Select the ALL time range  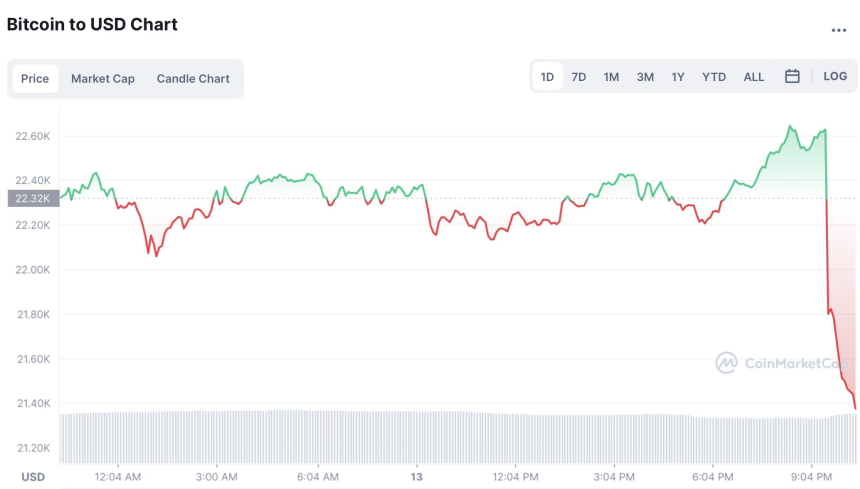click(x=754, y=77)
